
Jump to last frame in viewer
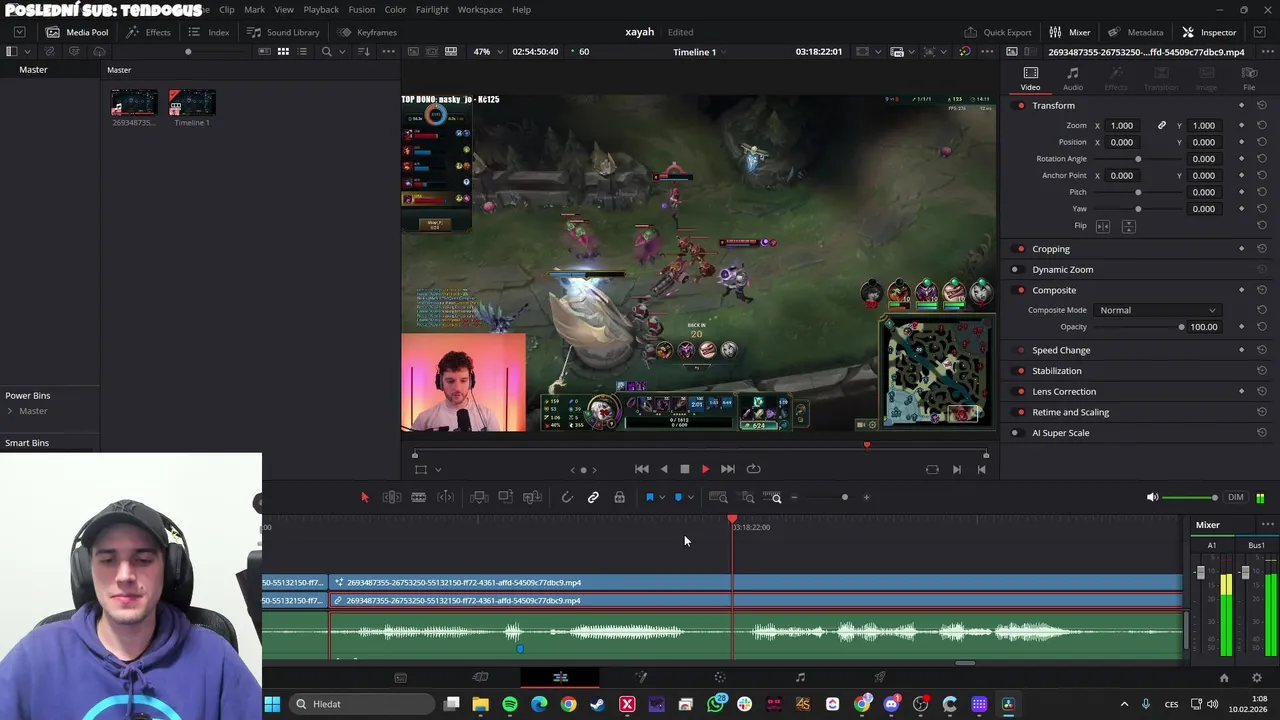click(728, 469)
